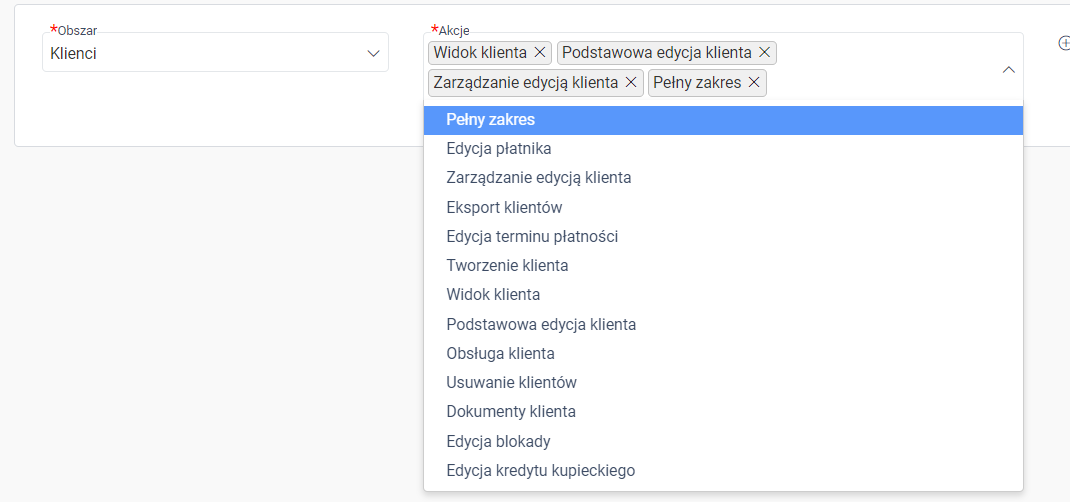Select Edycja kredytu kupieckiego option
Image resolution: width=1070 pixels, height=502 pixels.
point(723,471)
